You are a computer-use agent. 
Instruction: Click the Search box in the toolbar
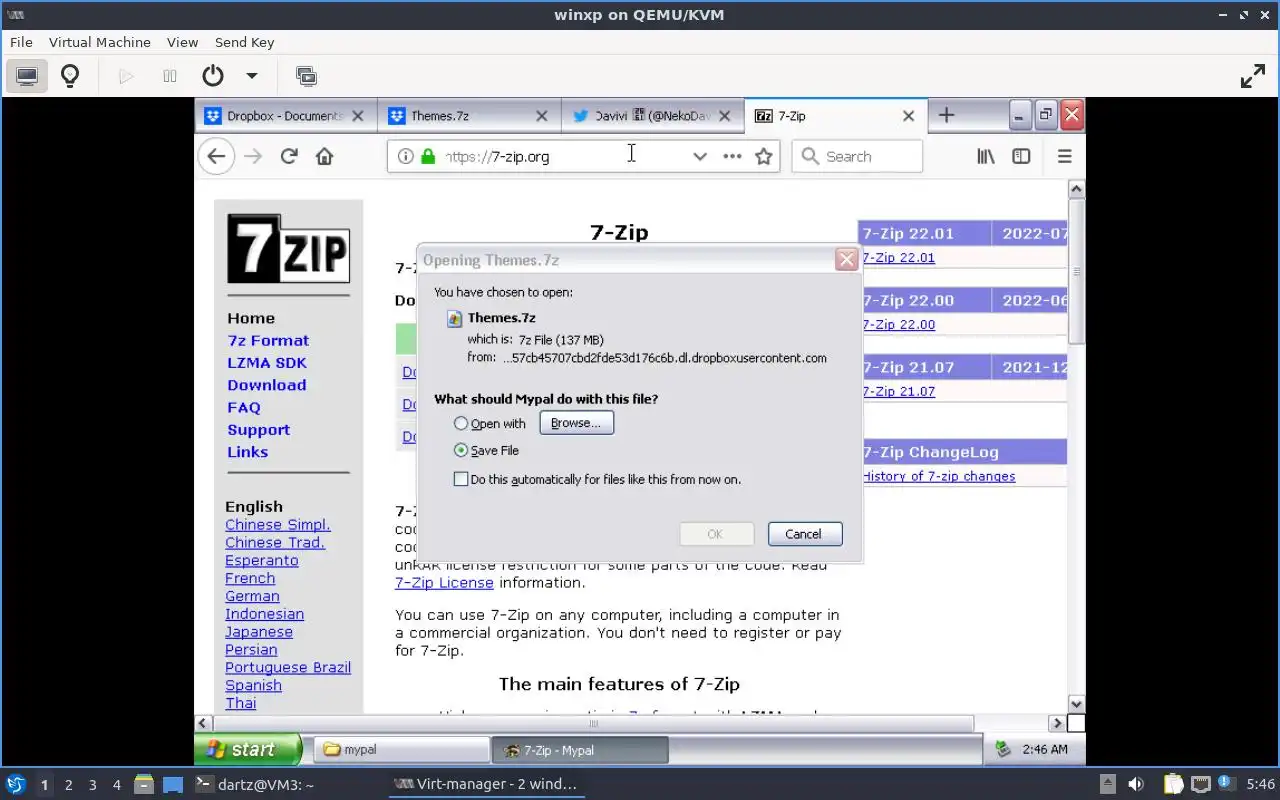(x=857, y=156)
